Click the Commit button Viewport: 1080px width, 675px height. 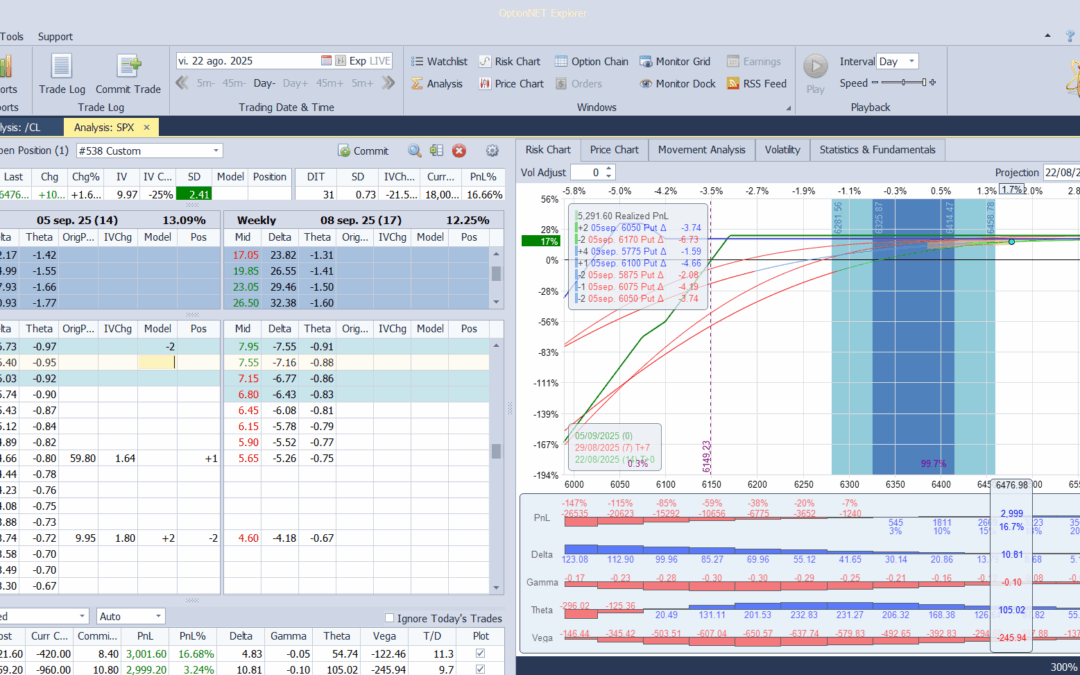pos(363,151)
